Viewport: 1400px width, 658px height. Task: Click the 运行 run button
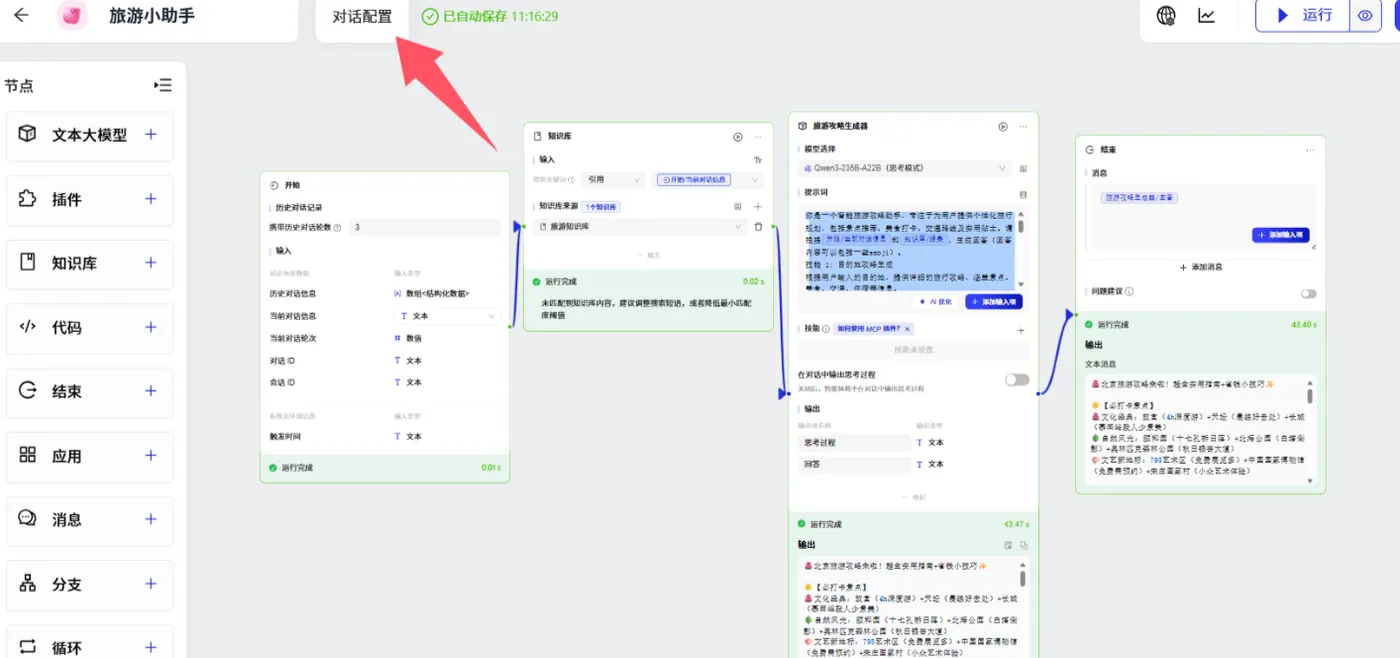click(1303, 15)
